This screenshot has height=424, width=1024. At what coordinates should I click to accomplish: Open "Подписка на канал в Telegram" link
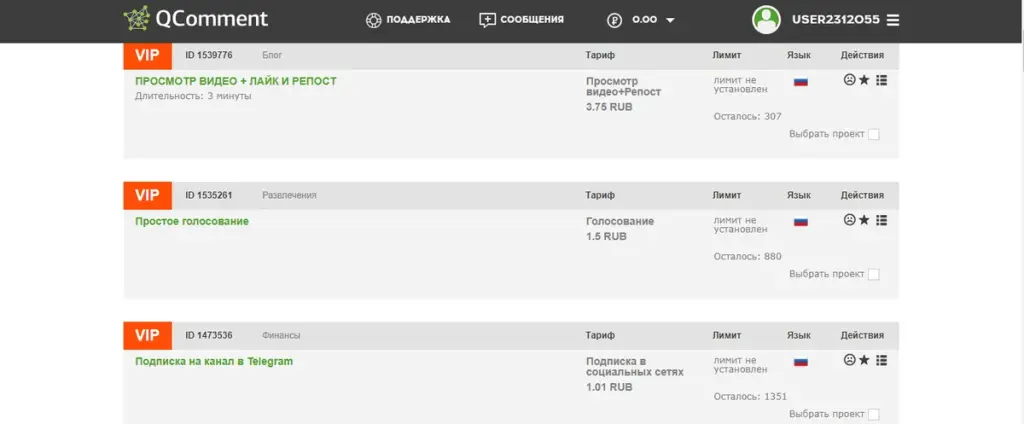(x=214, y=361)
